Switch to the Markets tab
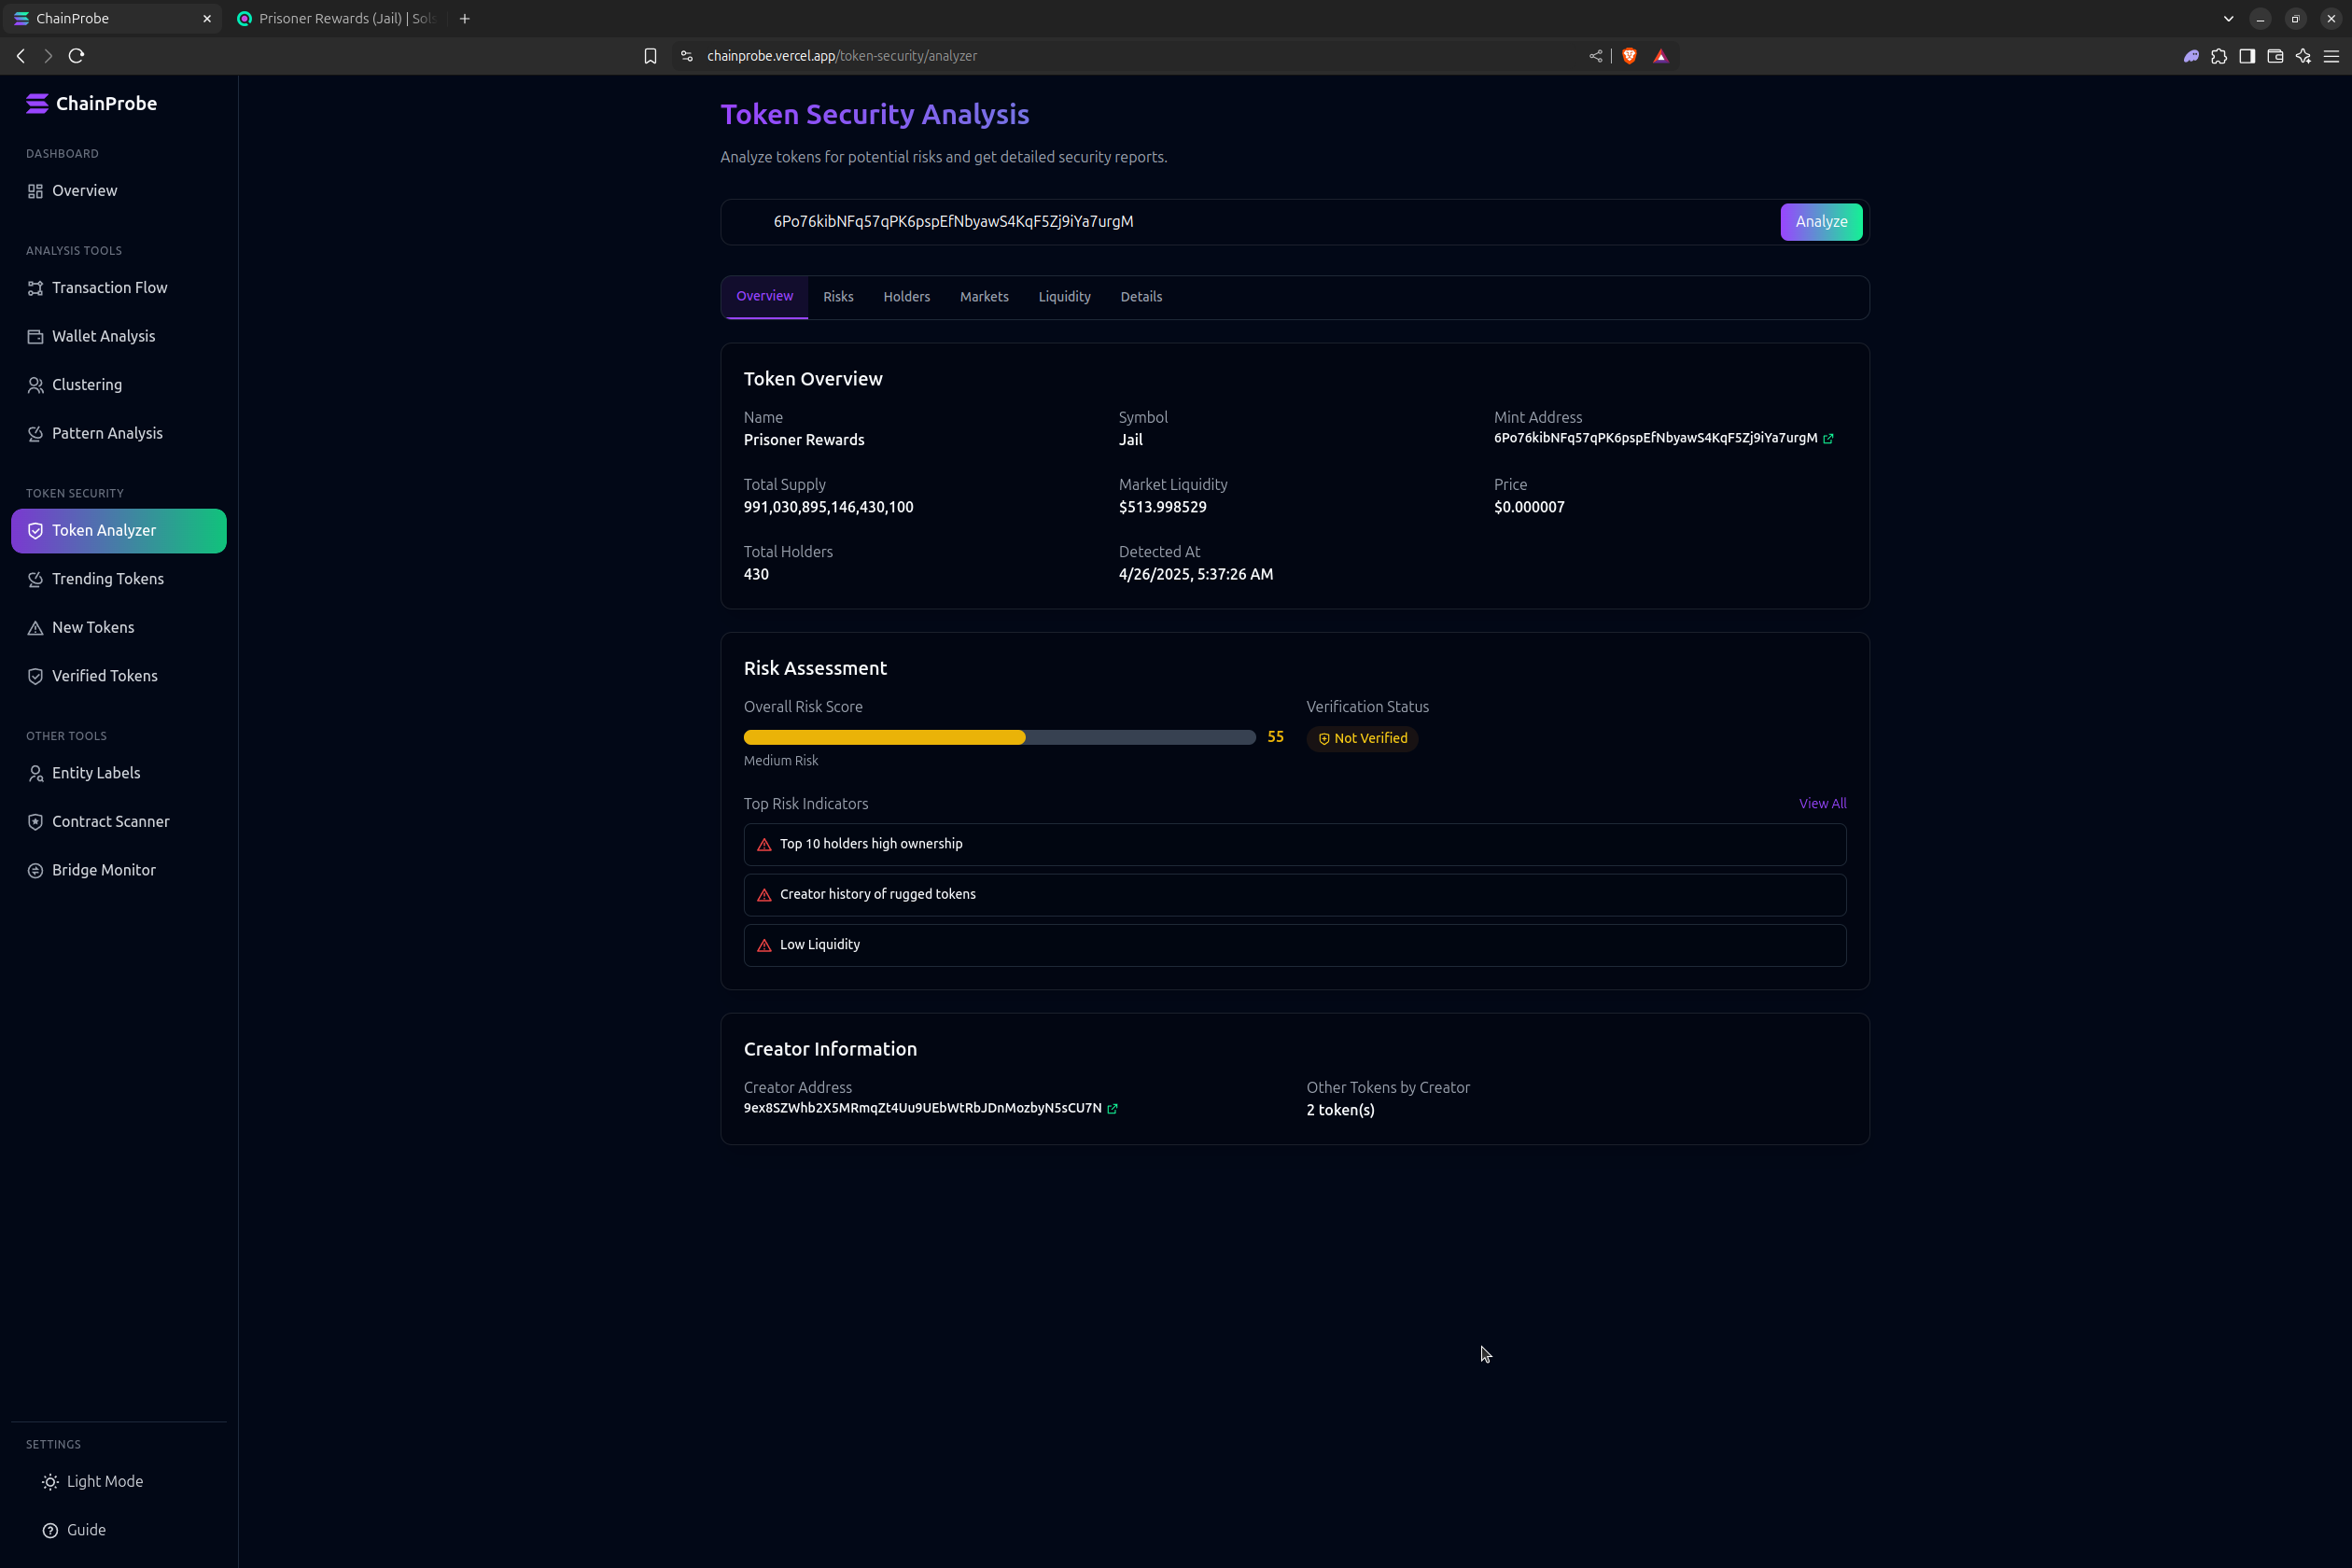 [x=984, y=297]
